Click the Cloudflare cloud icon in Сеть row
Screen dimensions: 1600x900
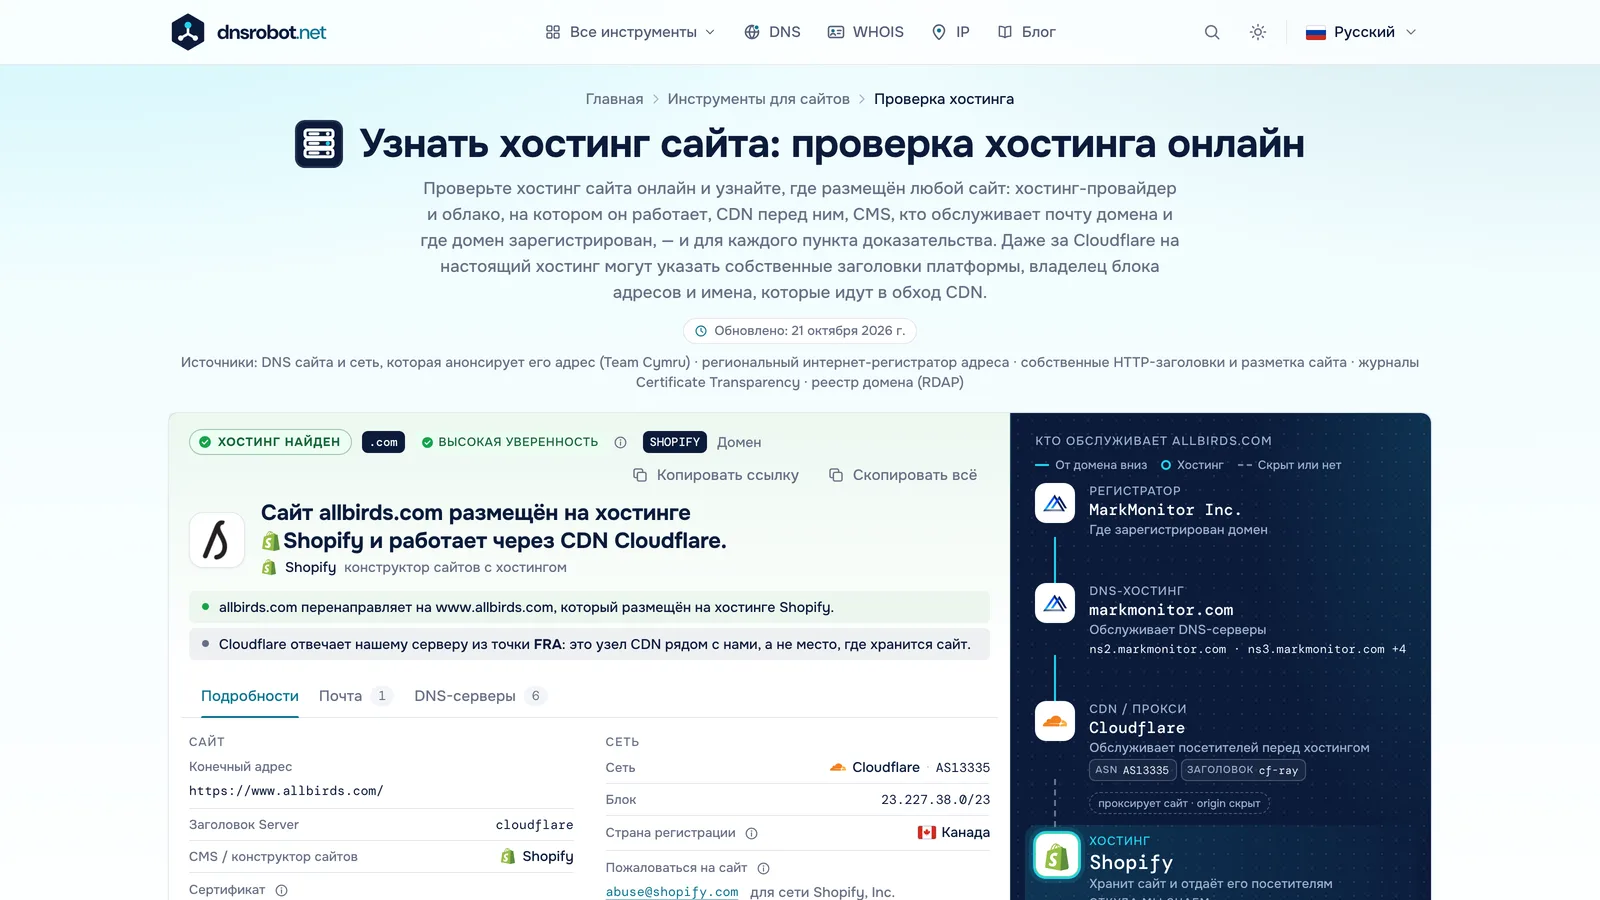coord(838,767)
